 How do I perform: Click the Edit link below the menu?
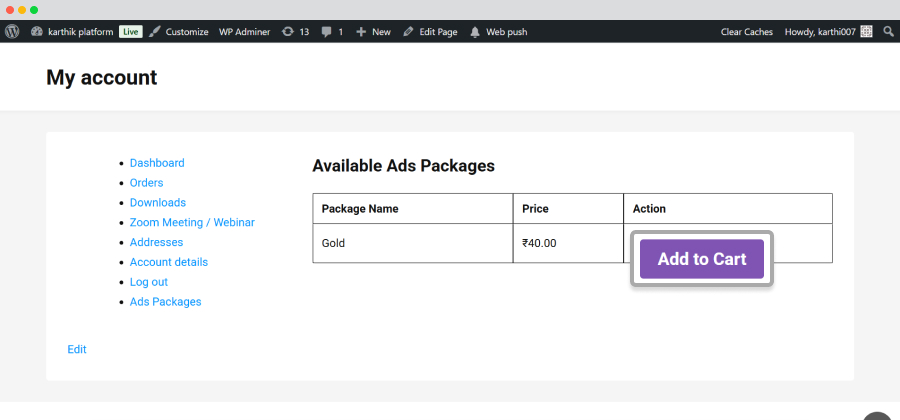click(x=77, y=349)
